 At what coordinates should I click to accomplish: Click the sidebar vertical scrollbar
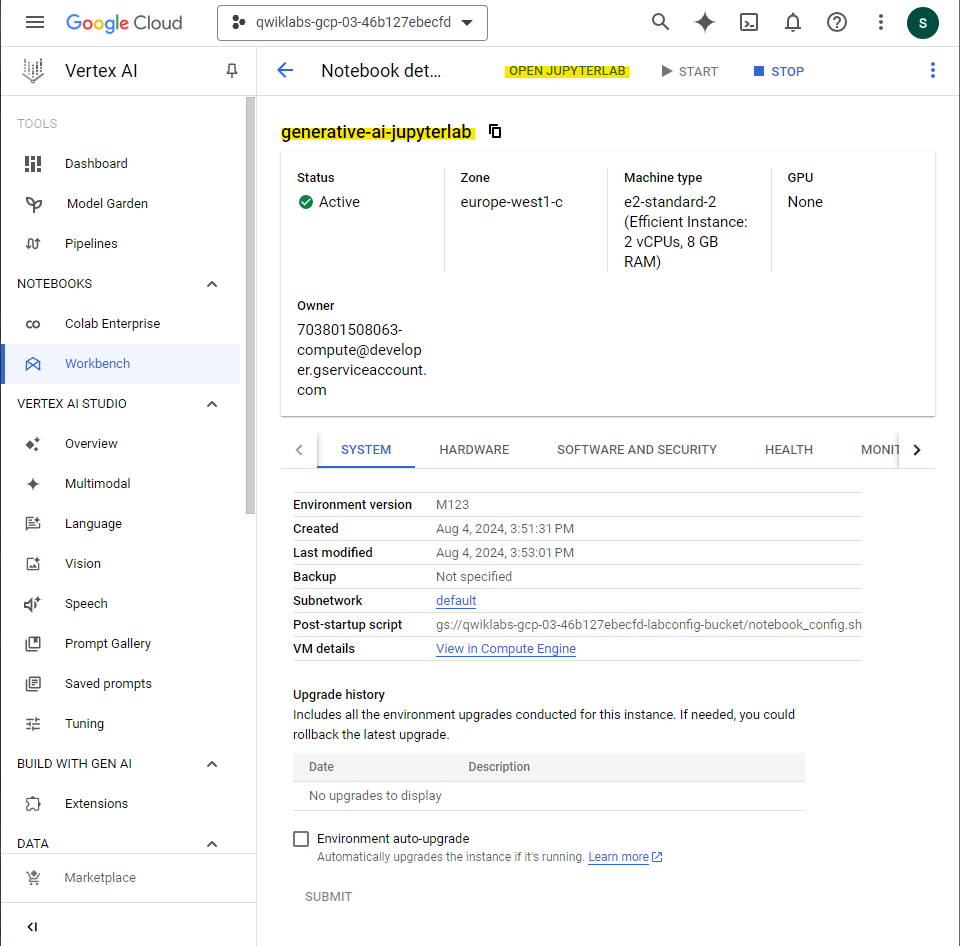(x=250, y=306)
